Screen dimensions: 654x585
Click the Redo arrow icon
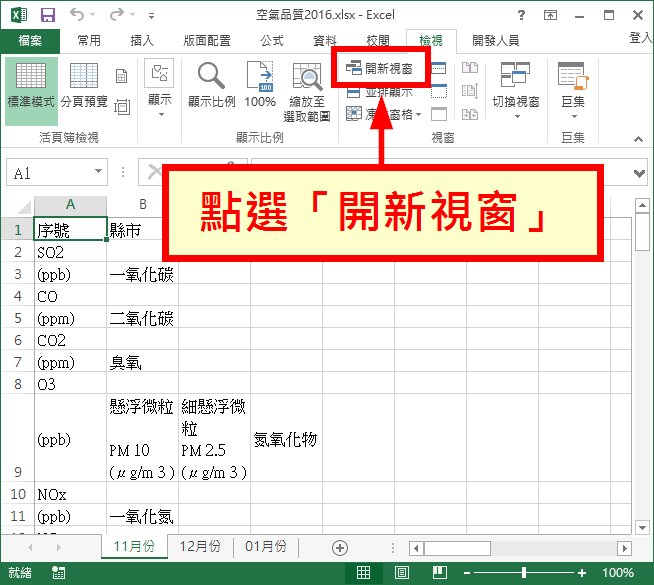pyautogui.click(x=116, y=15)
